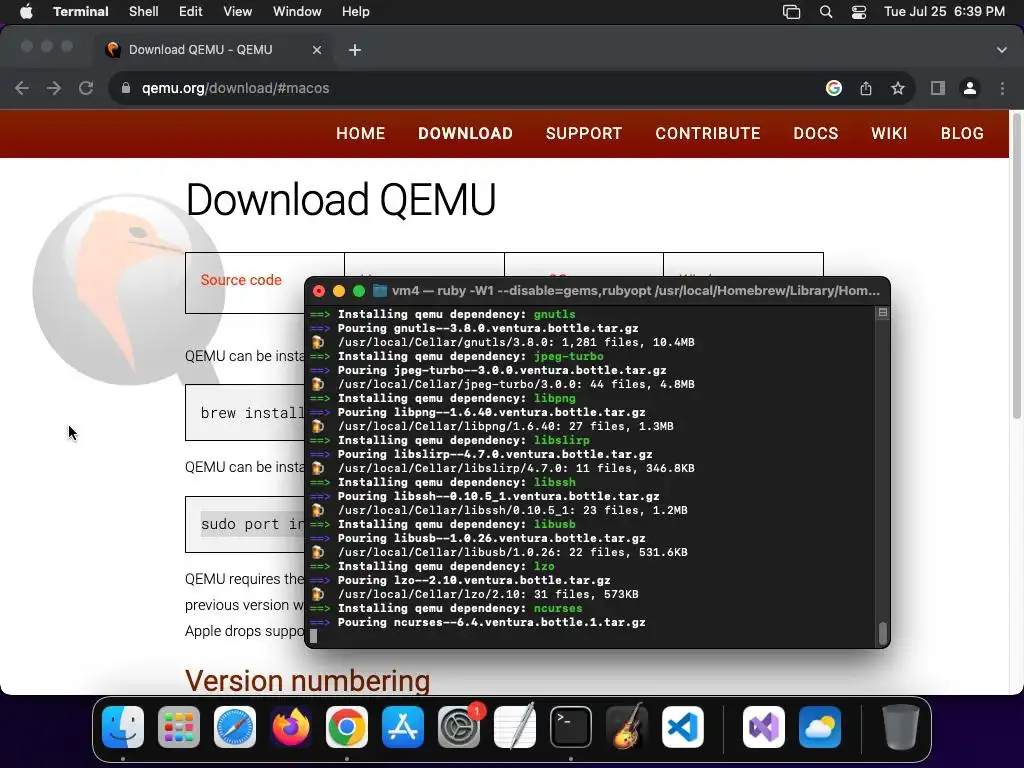This screenshot has height=768, width=1024.
Task: Open the Terminal app menu
Action: [80, 12]
